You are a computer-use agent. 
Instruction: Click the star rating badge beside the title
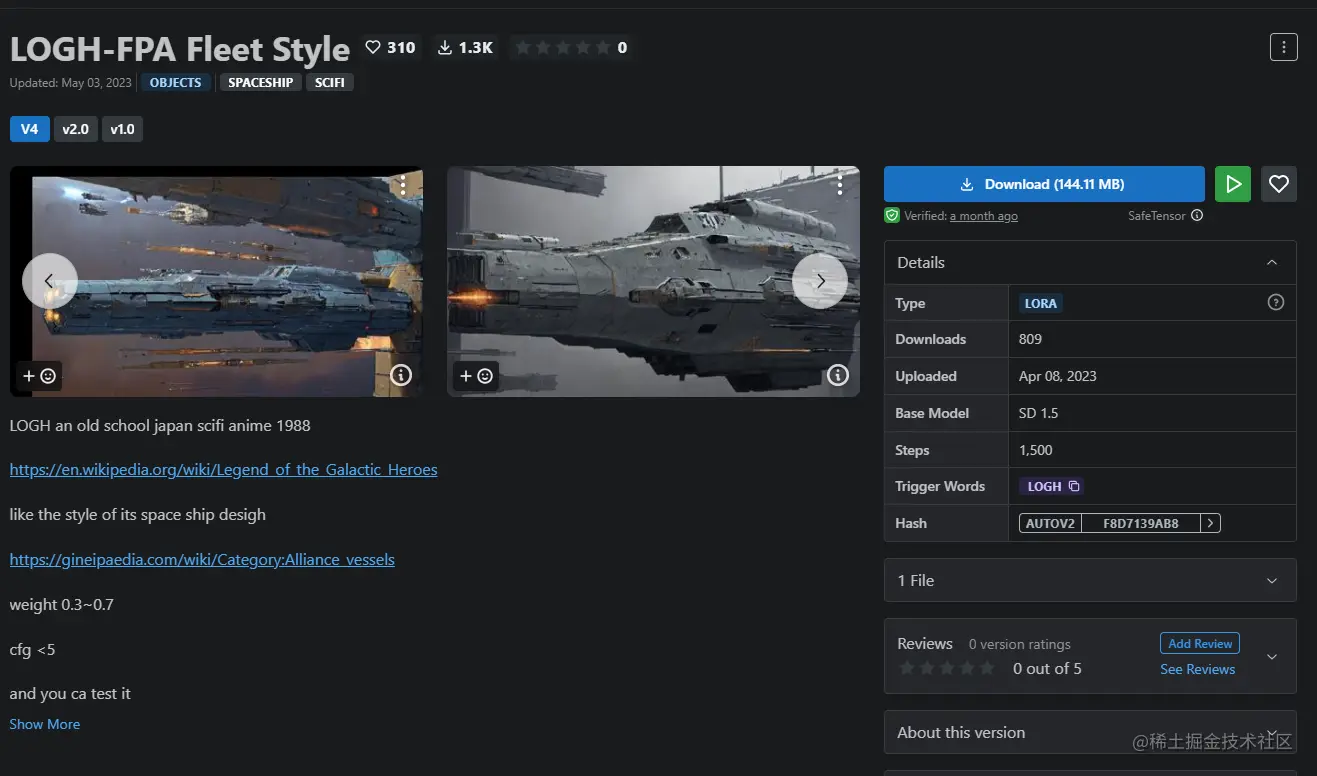coord(570,47)
